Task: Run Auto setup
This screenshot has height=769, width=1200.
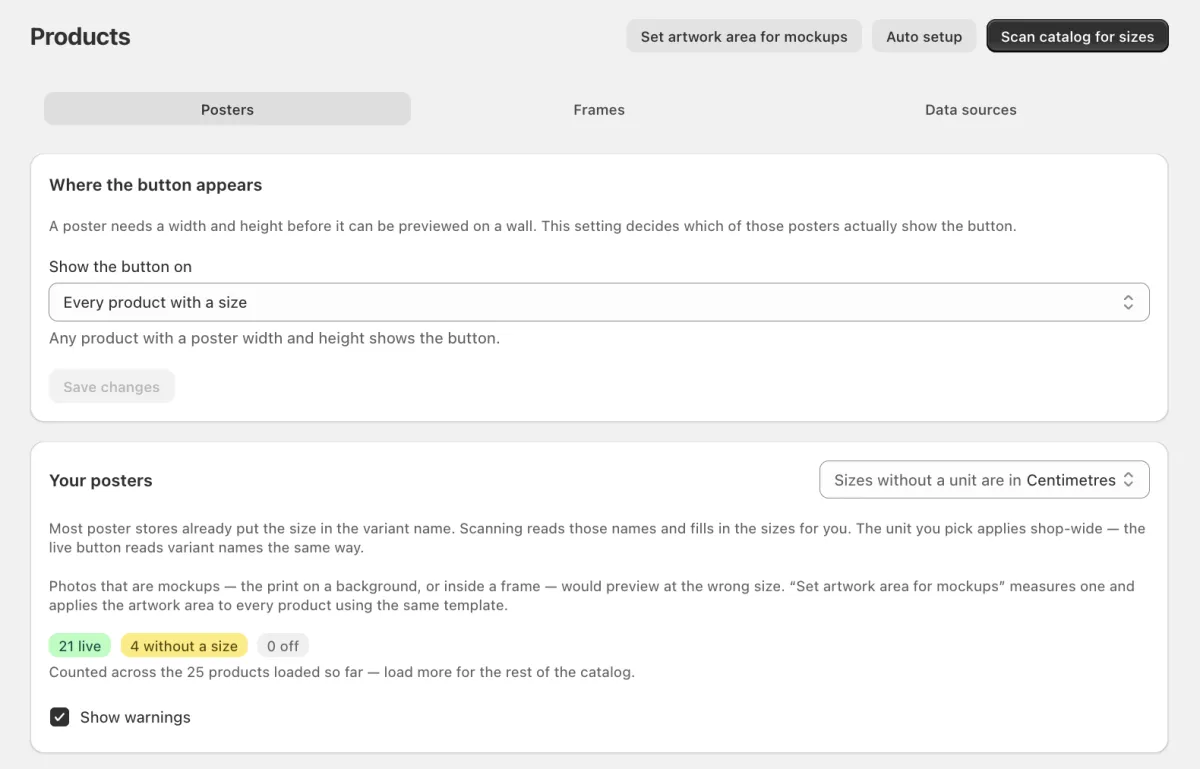Action: 924,37
